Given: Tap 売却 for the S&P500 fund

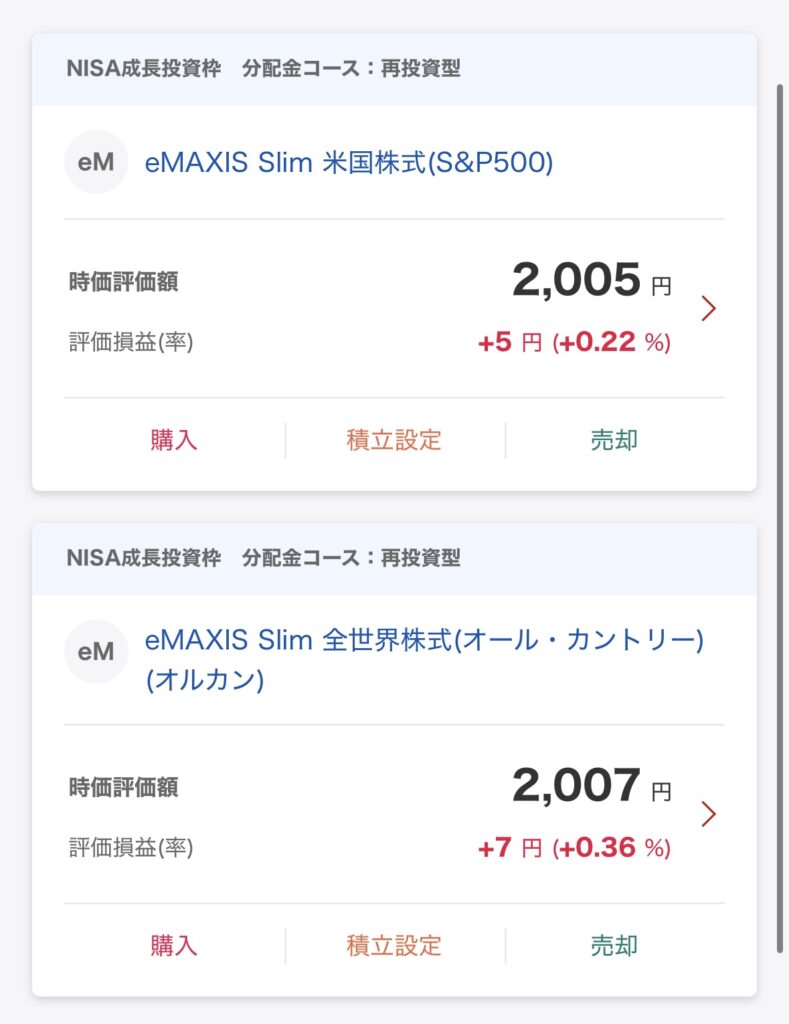Looking at the screenshot, I should (x=614, y=440).
